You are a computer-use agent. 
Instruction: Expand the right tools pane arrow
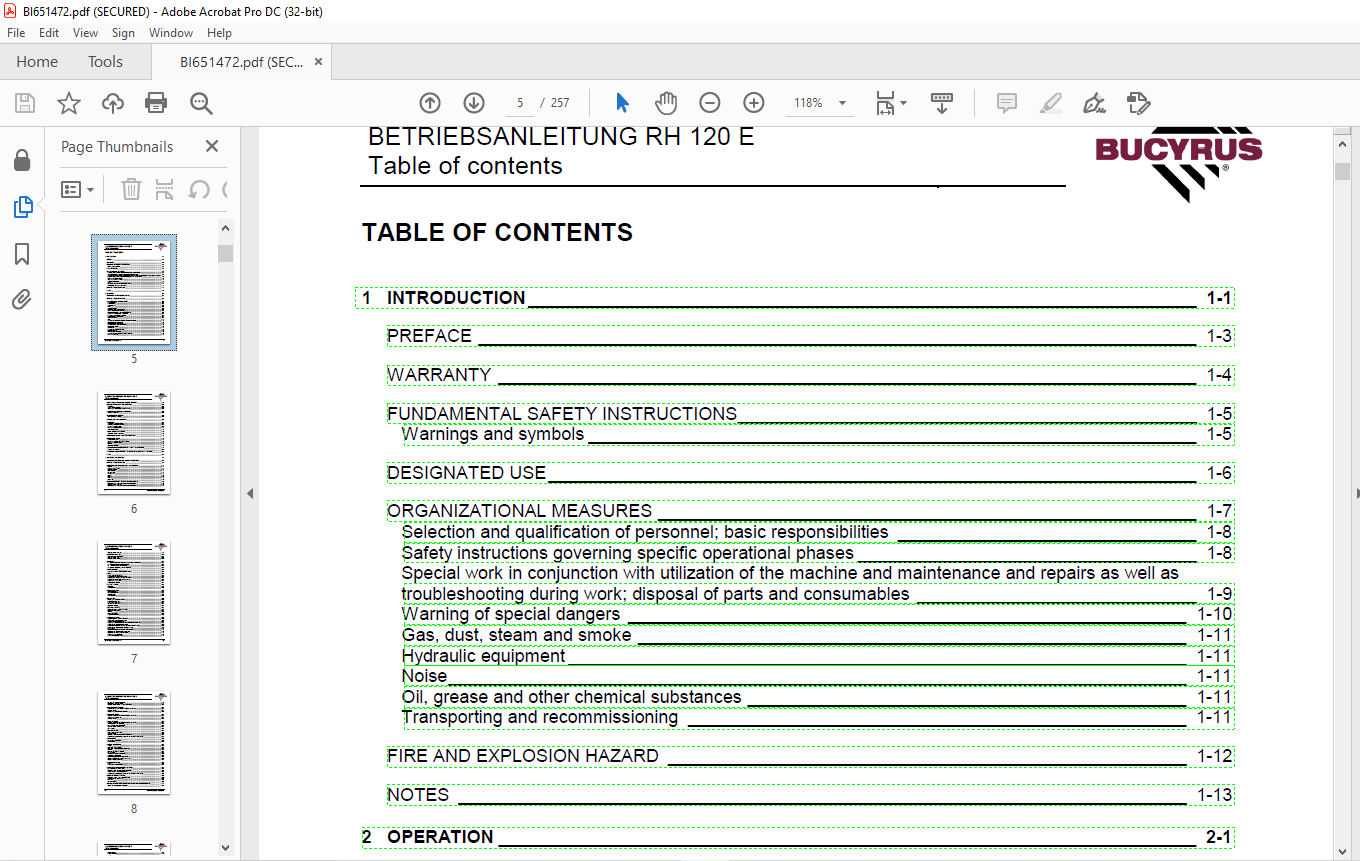pos(1356,493)
